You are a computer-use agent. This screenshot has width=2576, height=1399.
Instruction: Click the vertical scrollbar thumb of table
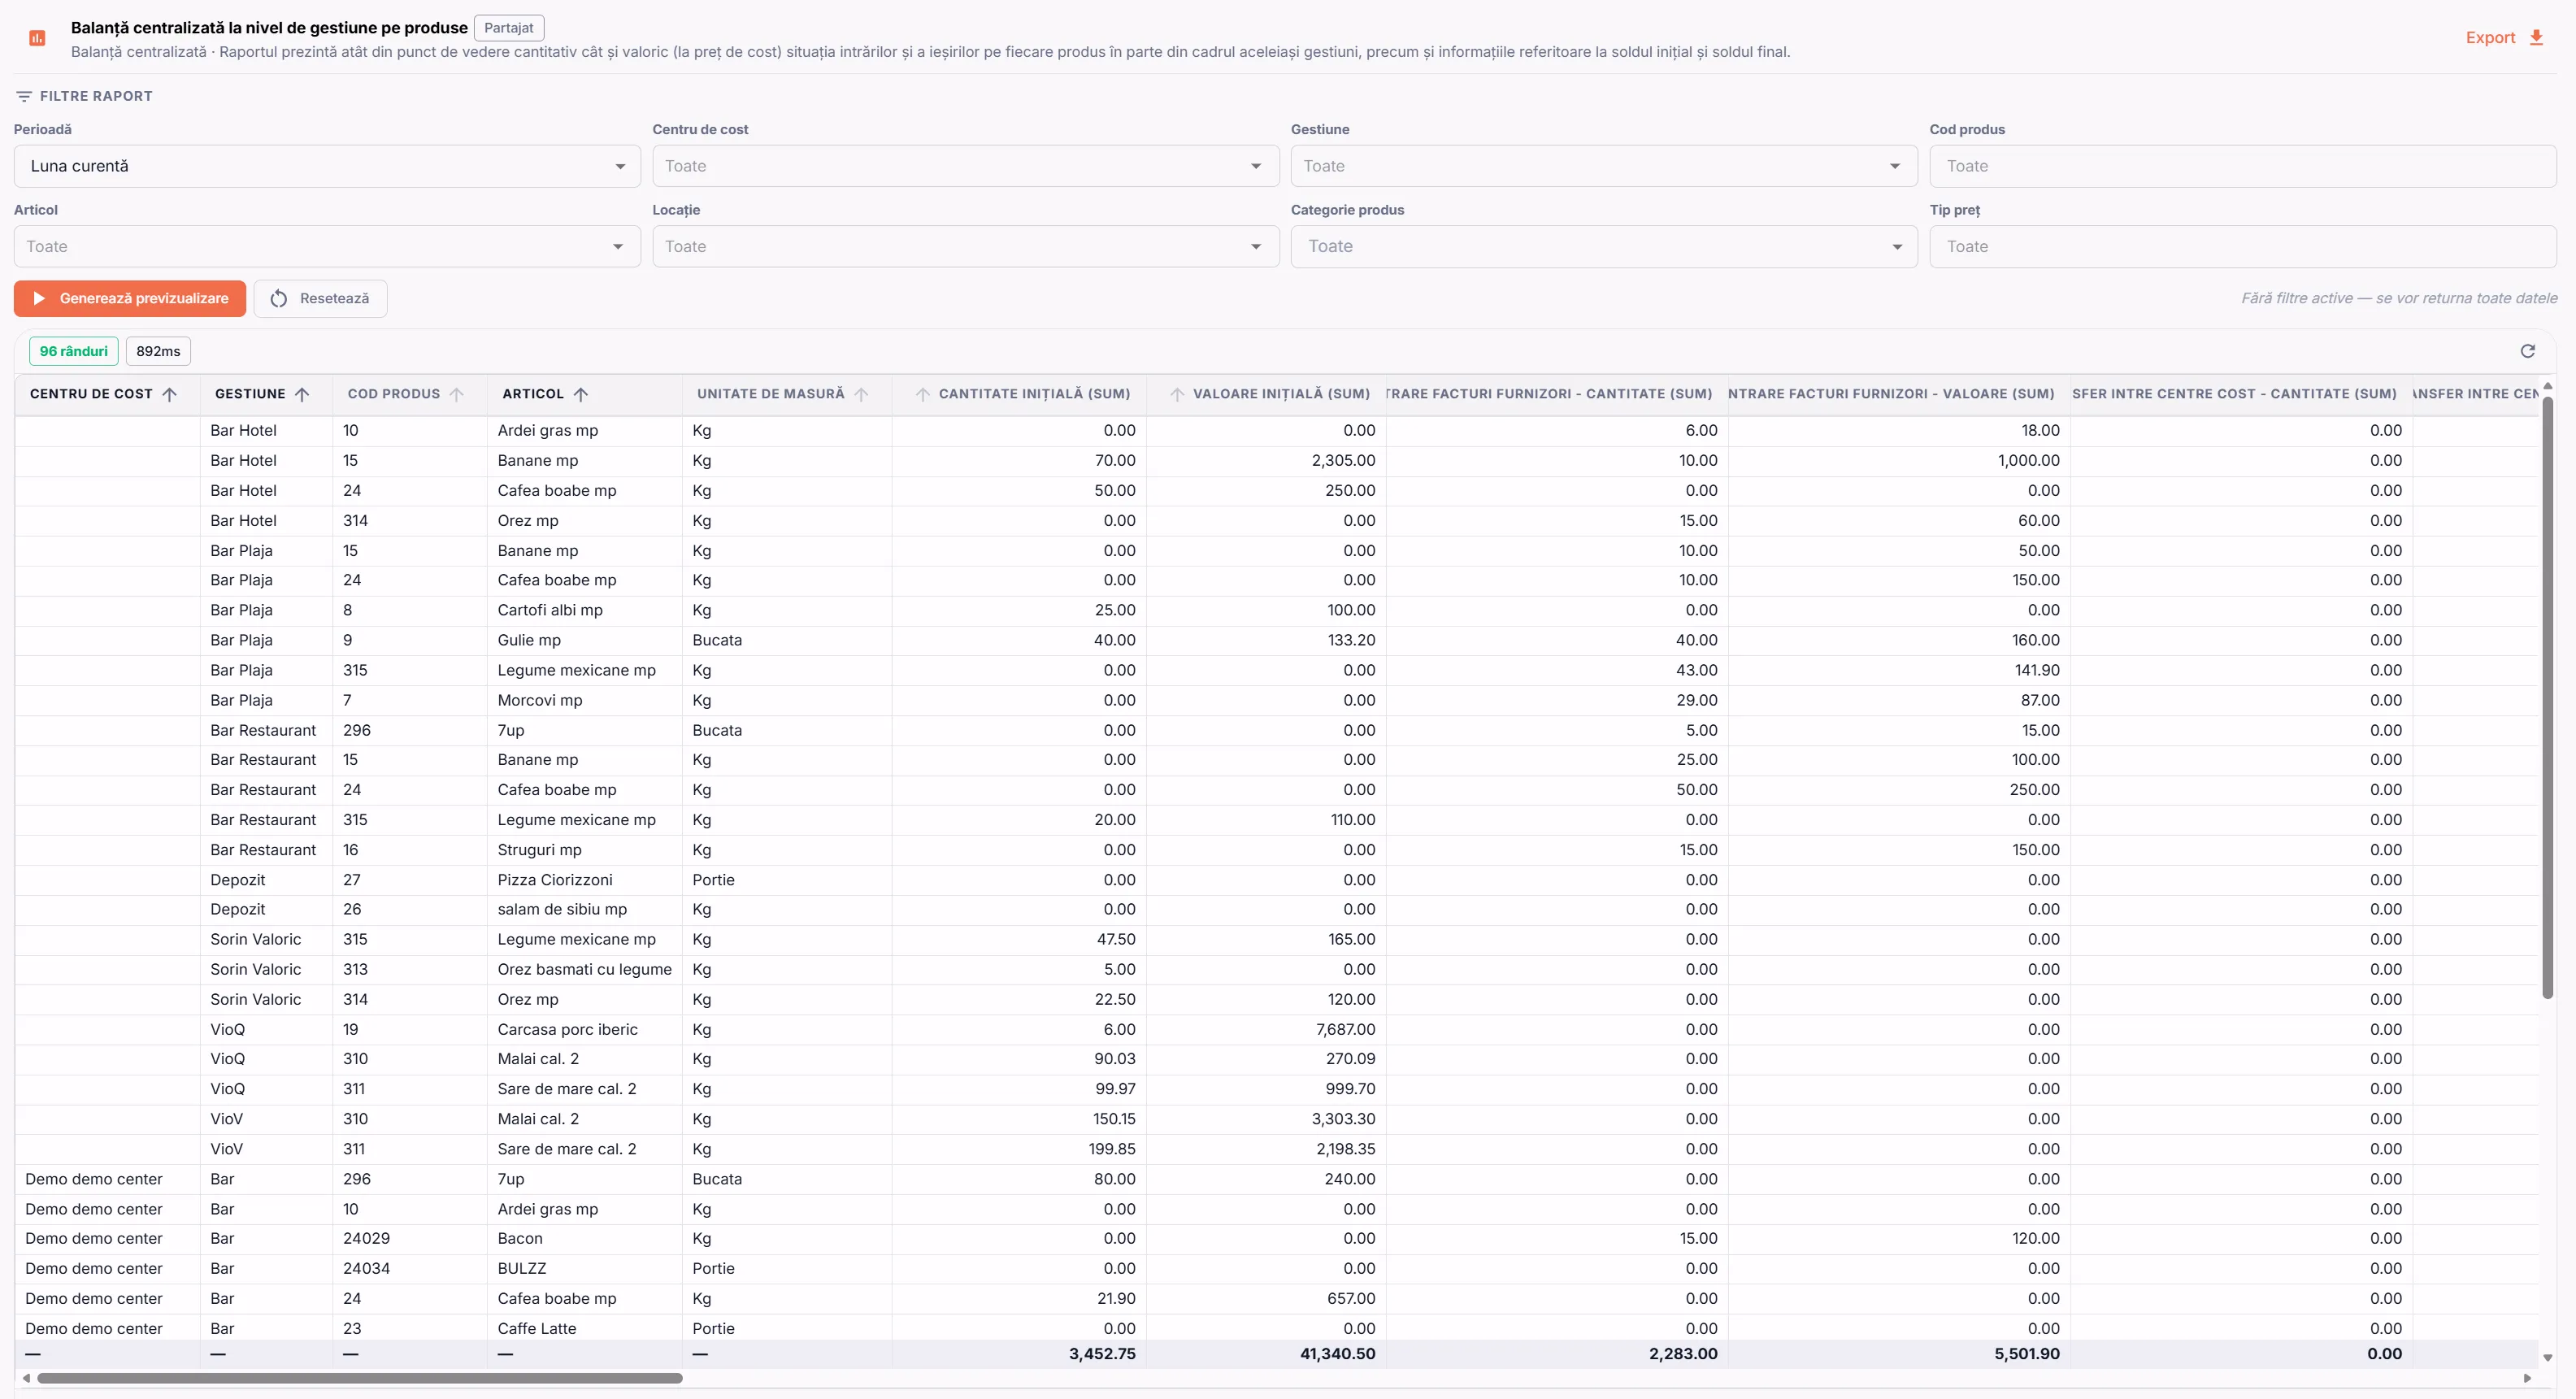pos(2547,697)
